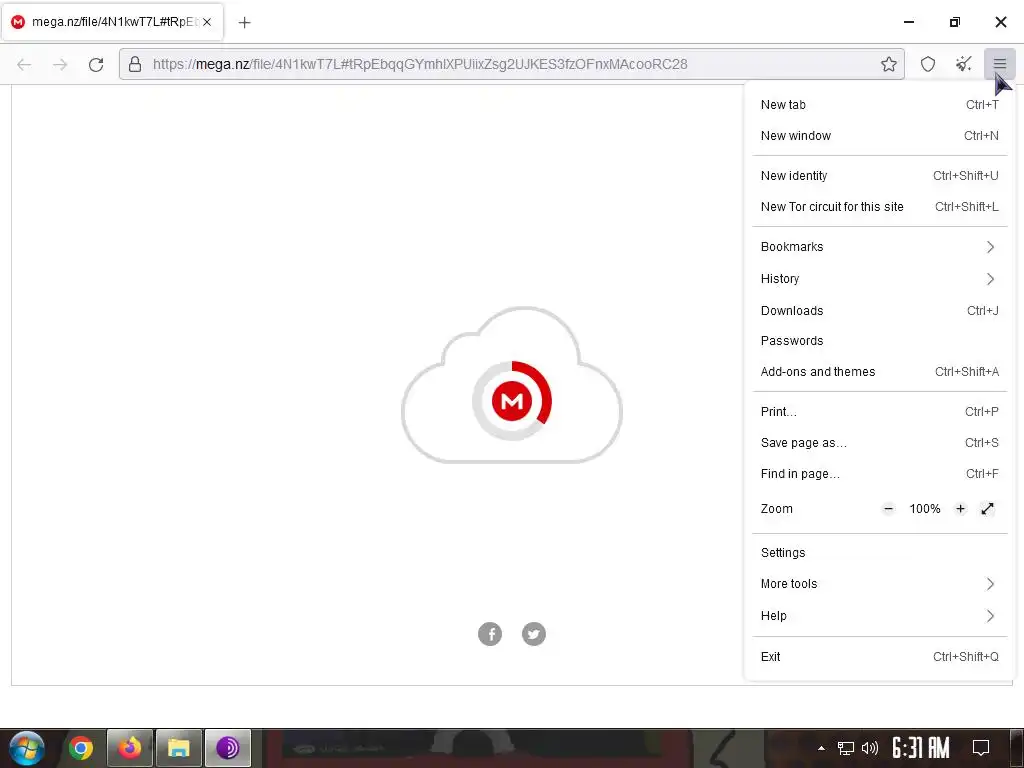Viewport: 1024px width, 768px height.
Task: Click the forward navigation arrow
Action: (60, 64)
